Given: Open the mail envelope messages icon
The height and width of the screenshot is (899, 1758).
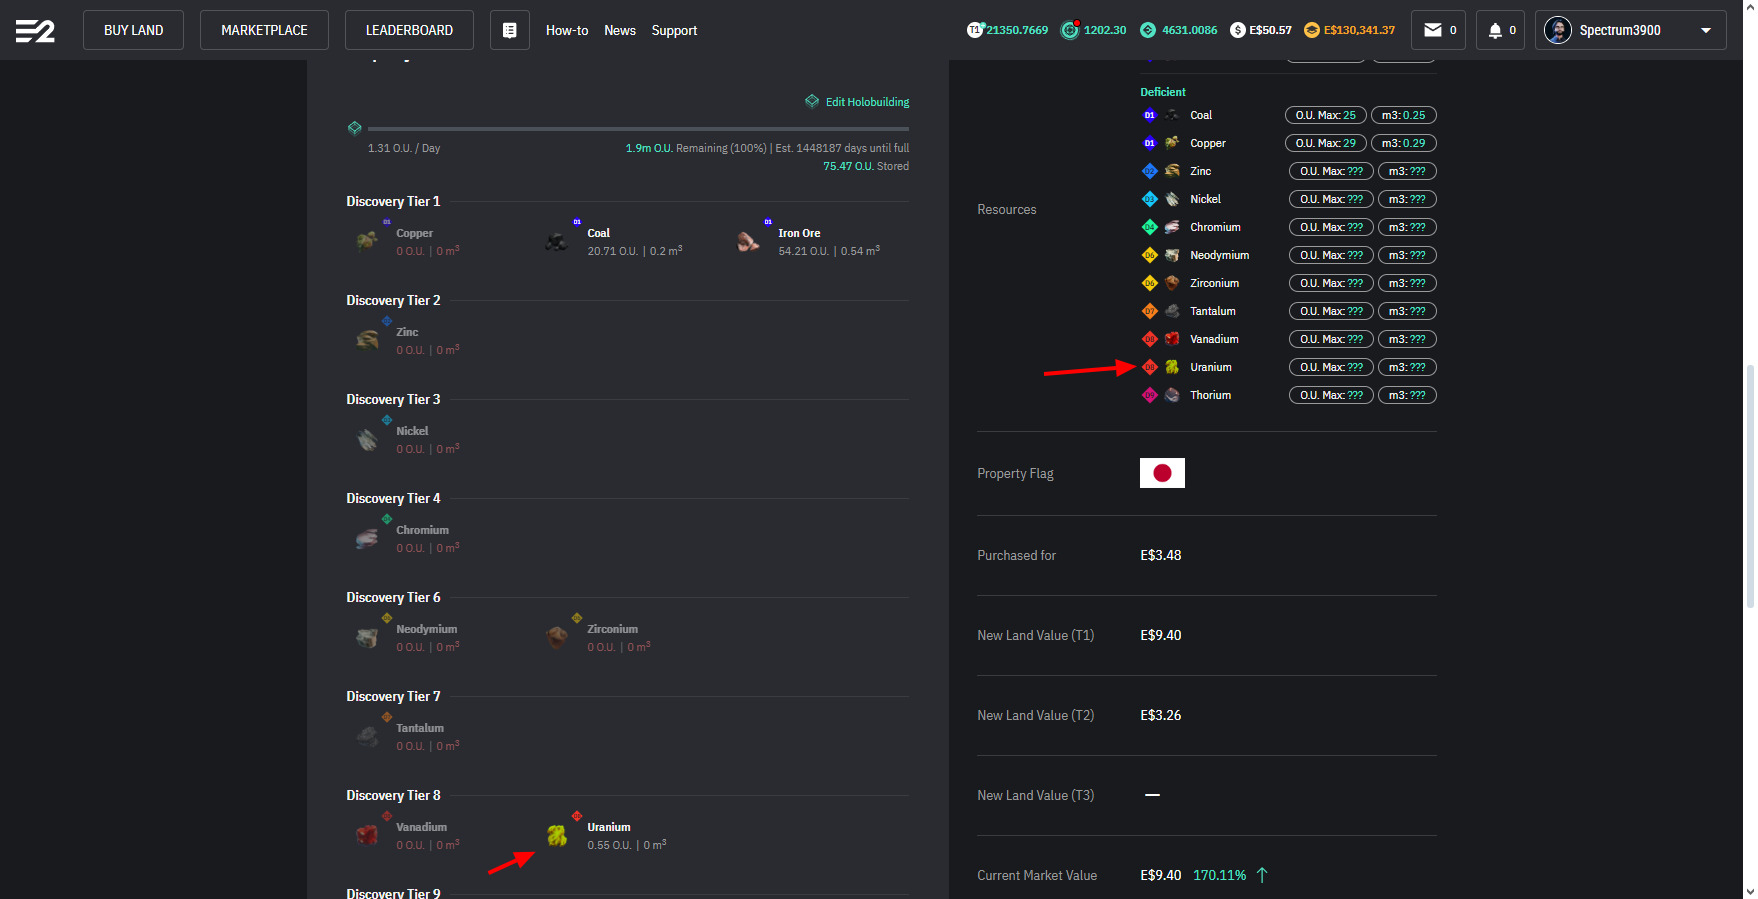Looking at the screenshot, I should click(1433, 30).
